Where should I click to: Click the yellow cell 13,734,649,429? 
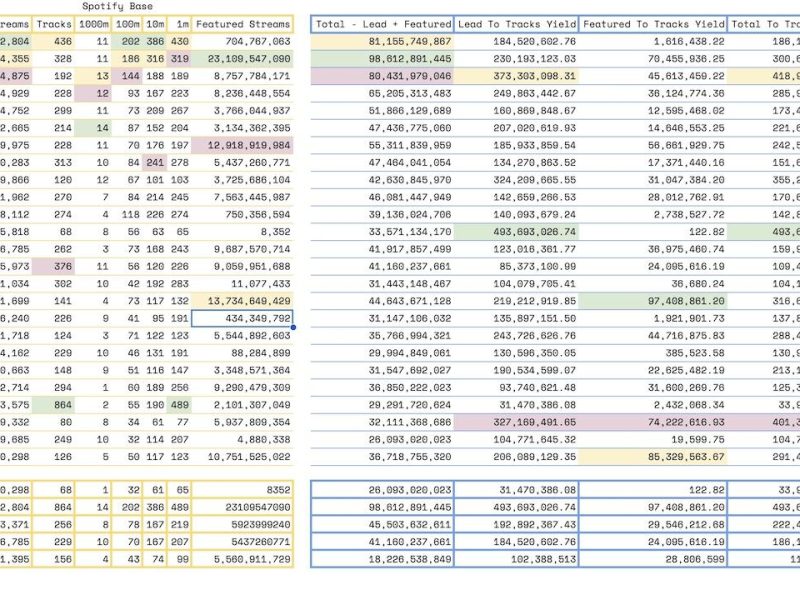[242, 301]
